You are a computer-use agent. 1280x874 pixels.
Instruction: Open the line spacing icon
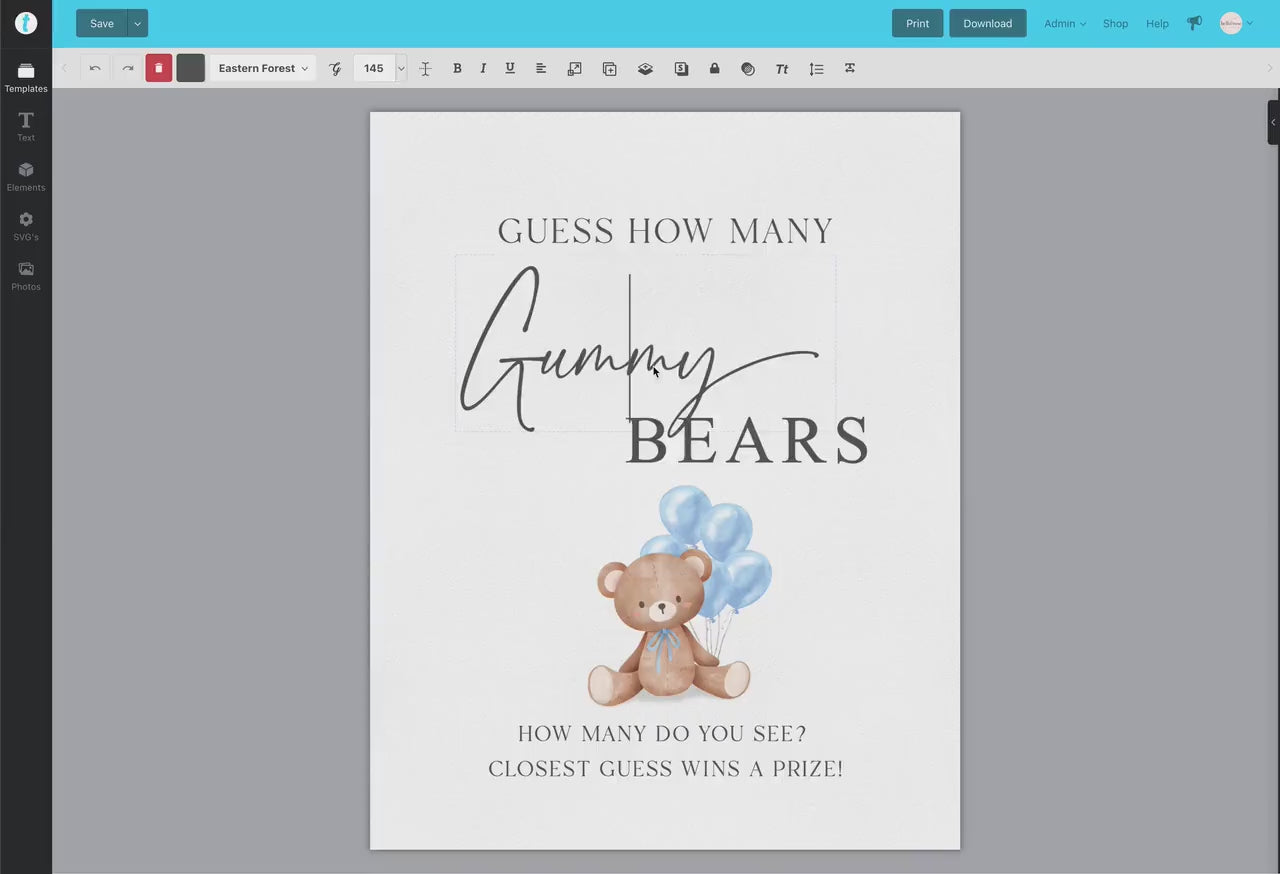pyautogui.click(x=816, y=69)
